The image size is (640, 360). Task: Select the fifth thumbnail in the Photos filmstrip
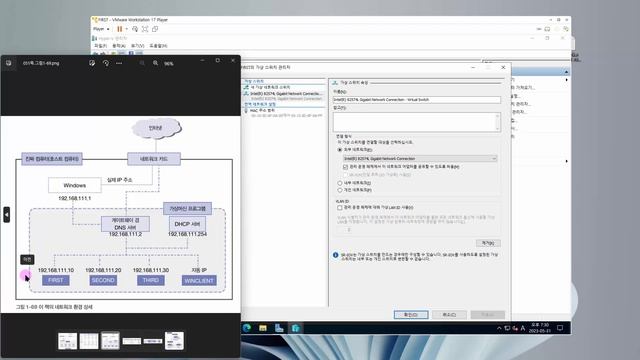(x=153, y=341)
